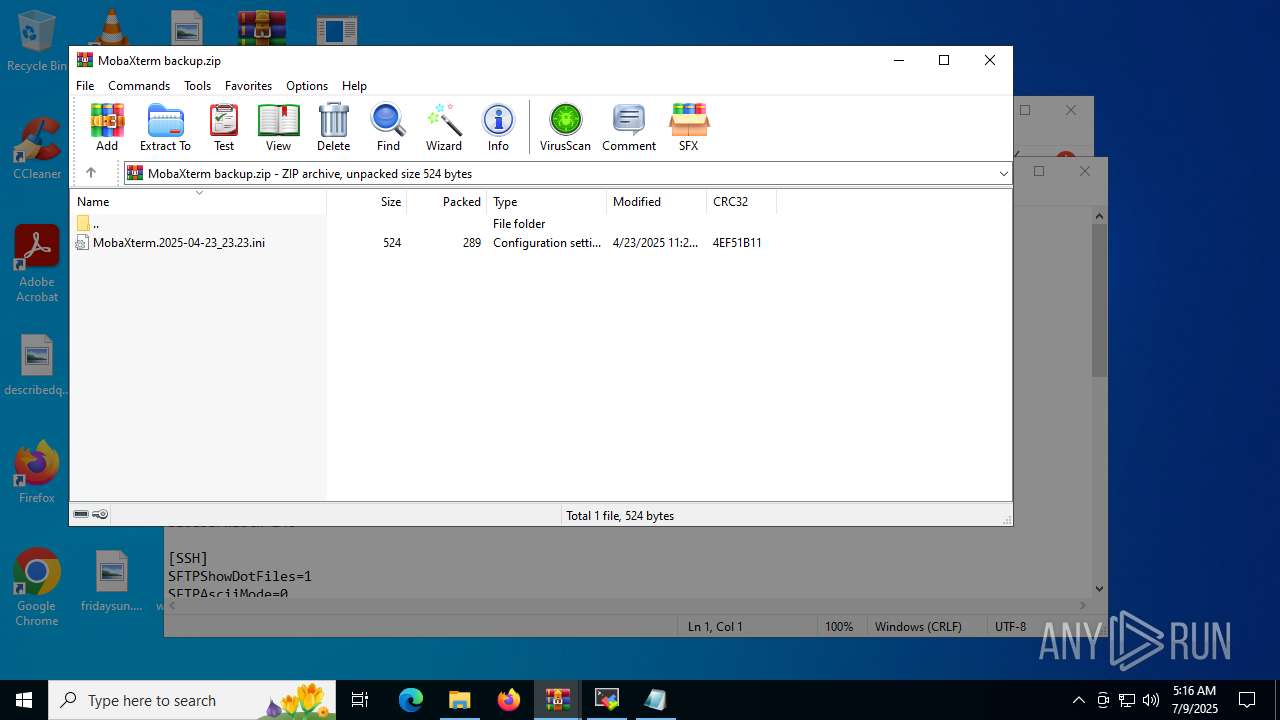
Task: Go up one folder level arrow
Action: pos(91,173)
